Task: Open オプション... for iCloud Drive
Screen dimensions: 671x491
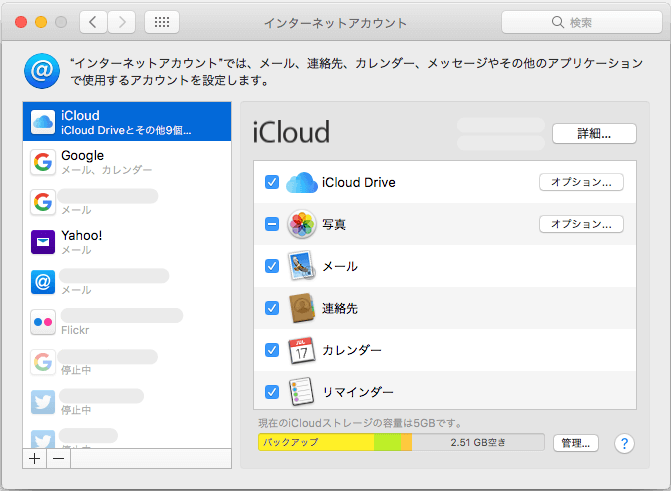Action: pos(581,182)
